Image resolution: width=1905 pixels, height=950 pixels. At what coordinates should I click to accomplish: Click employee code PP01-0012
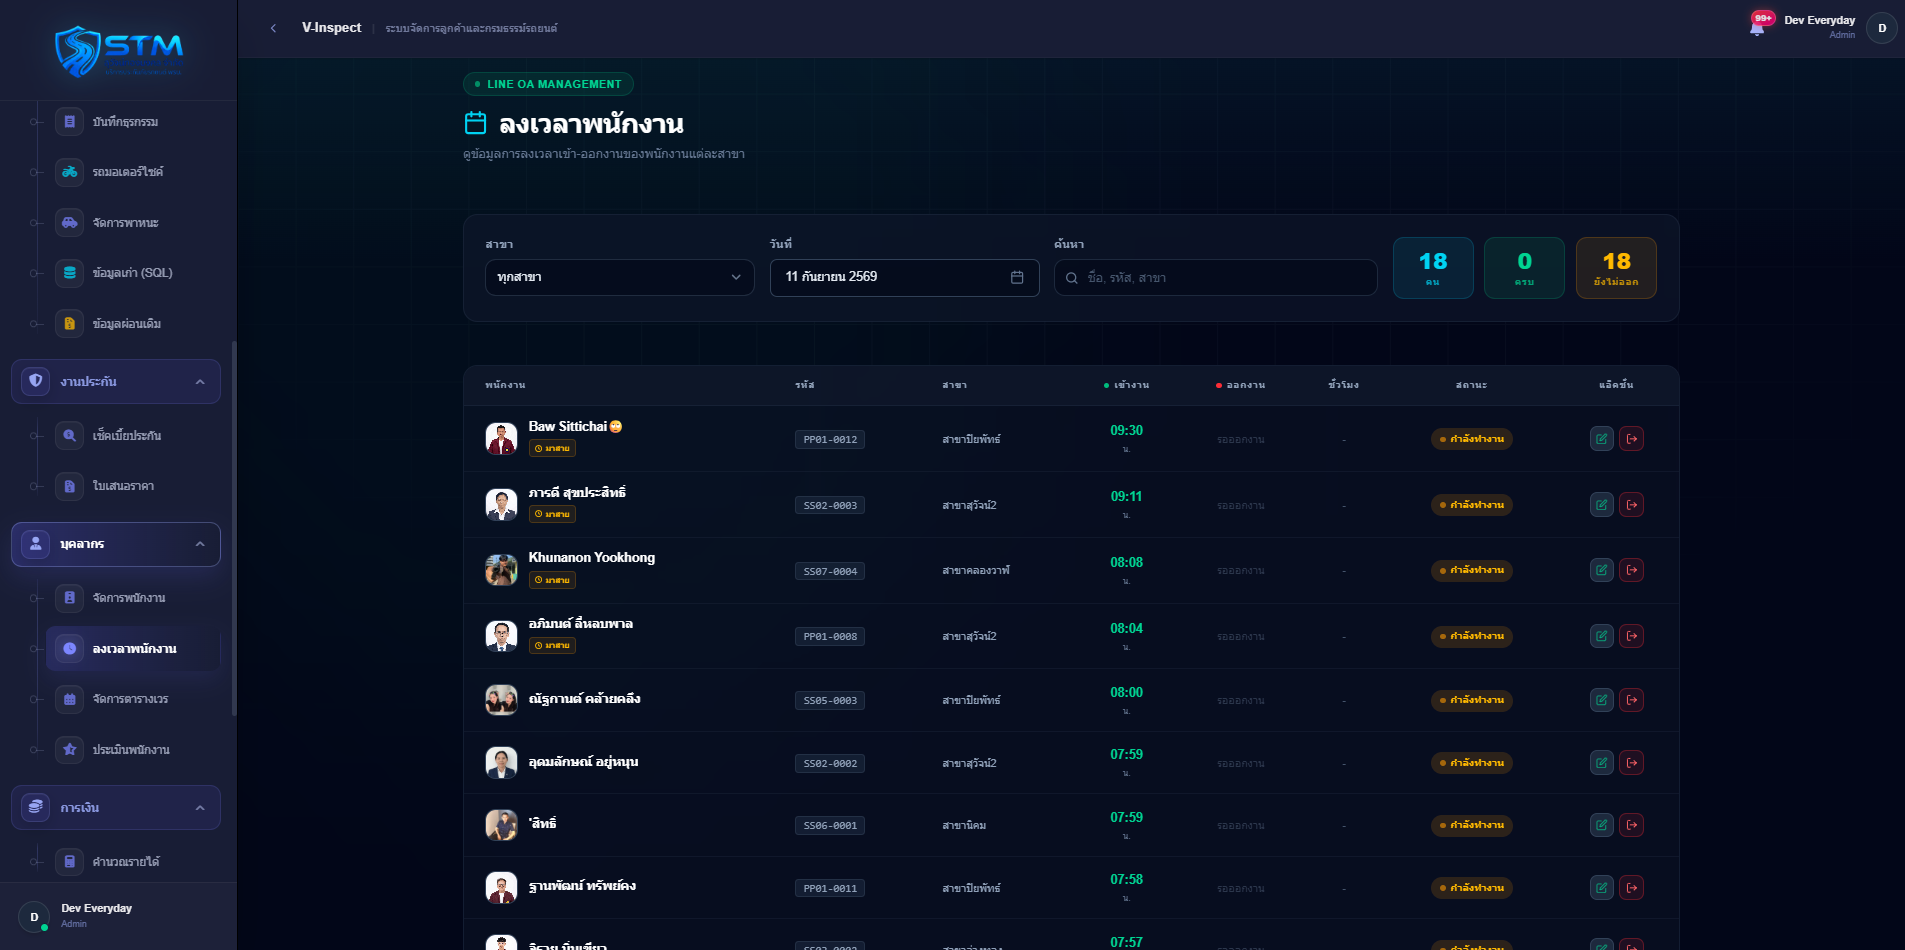pos(830,439)
